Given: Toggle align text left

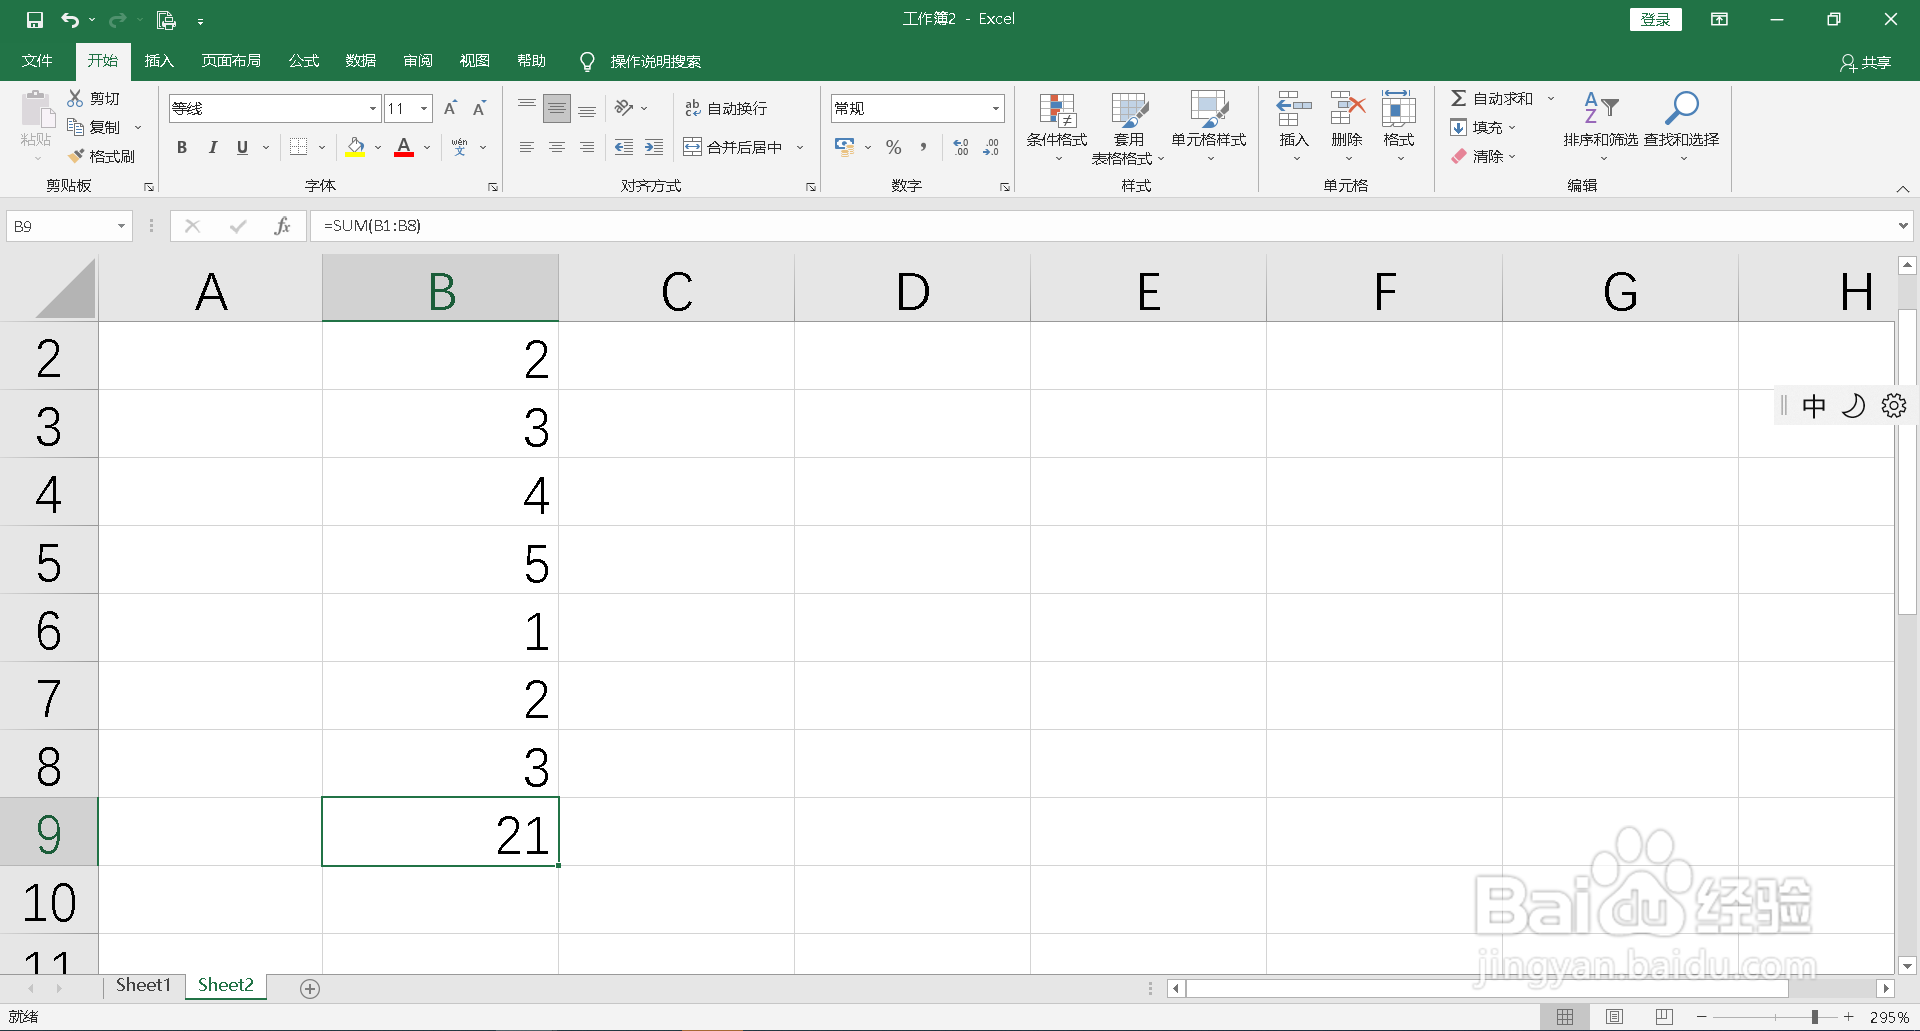Looking at the screenshot, I should 527,147.
